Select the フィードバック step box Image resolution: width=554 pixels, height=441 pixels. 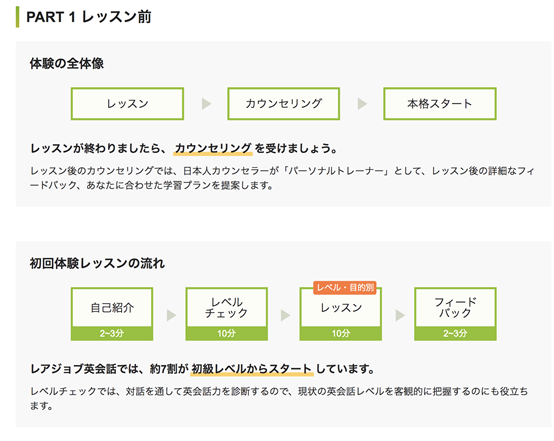[455, 314]
